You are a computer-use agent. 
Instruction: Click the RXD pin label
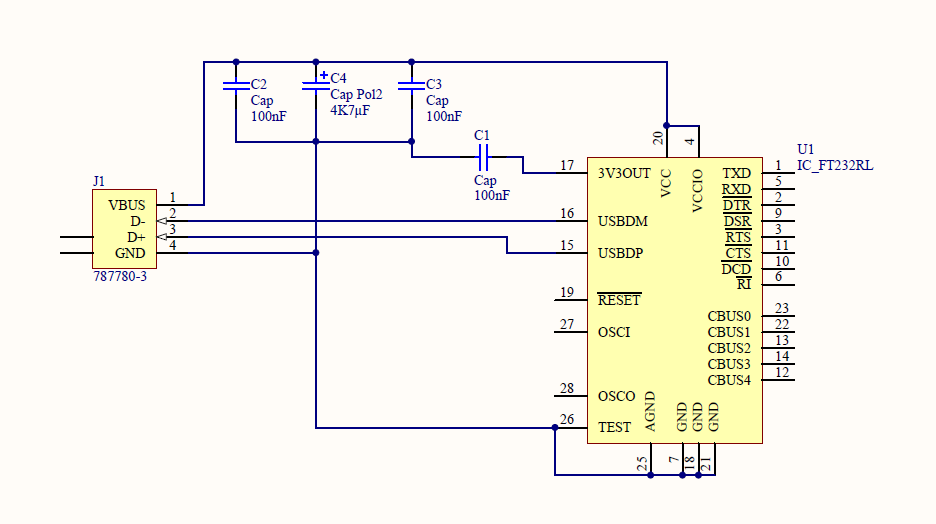click(x=737, y=190)
